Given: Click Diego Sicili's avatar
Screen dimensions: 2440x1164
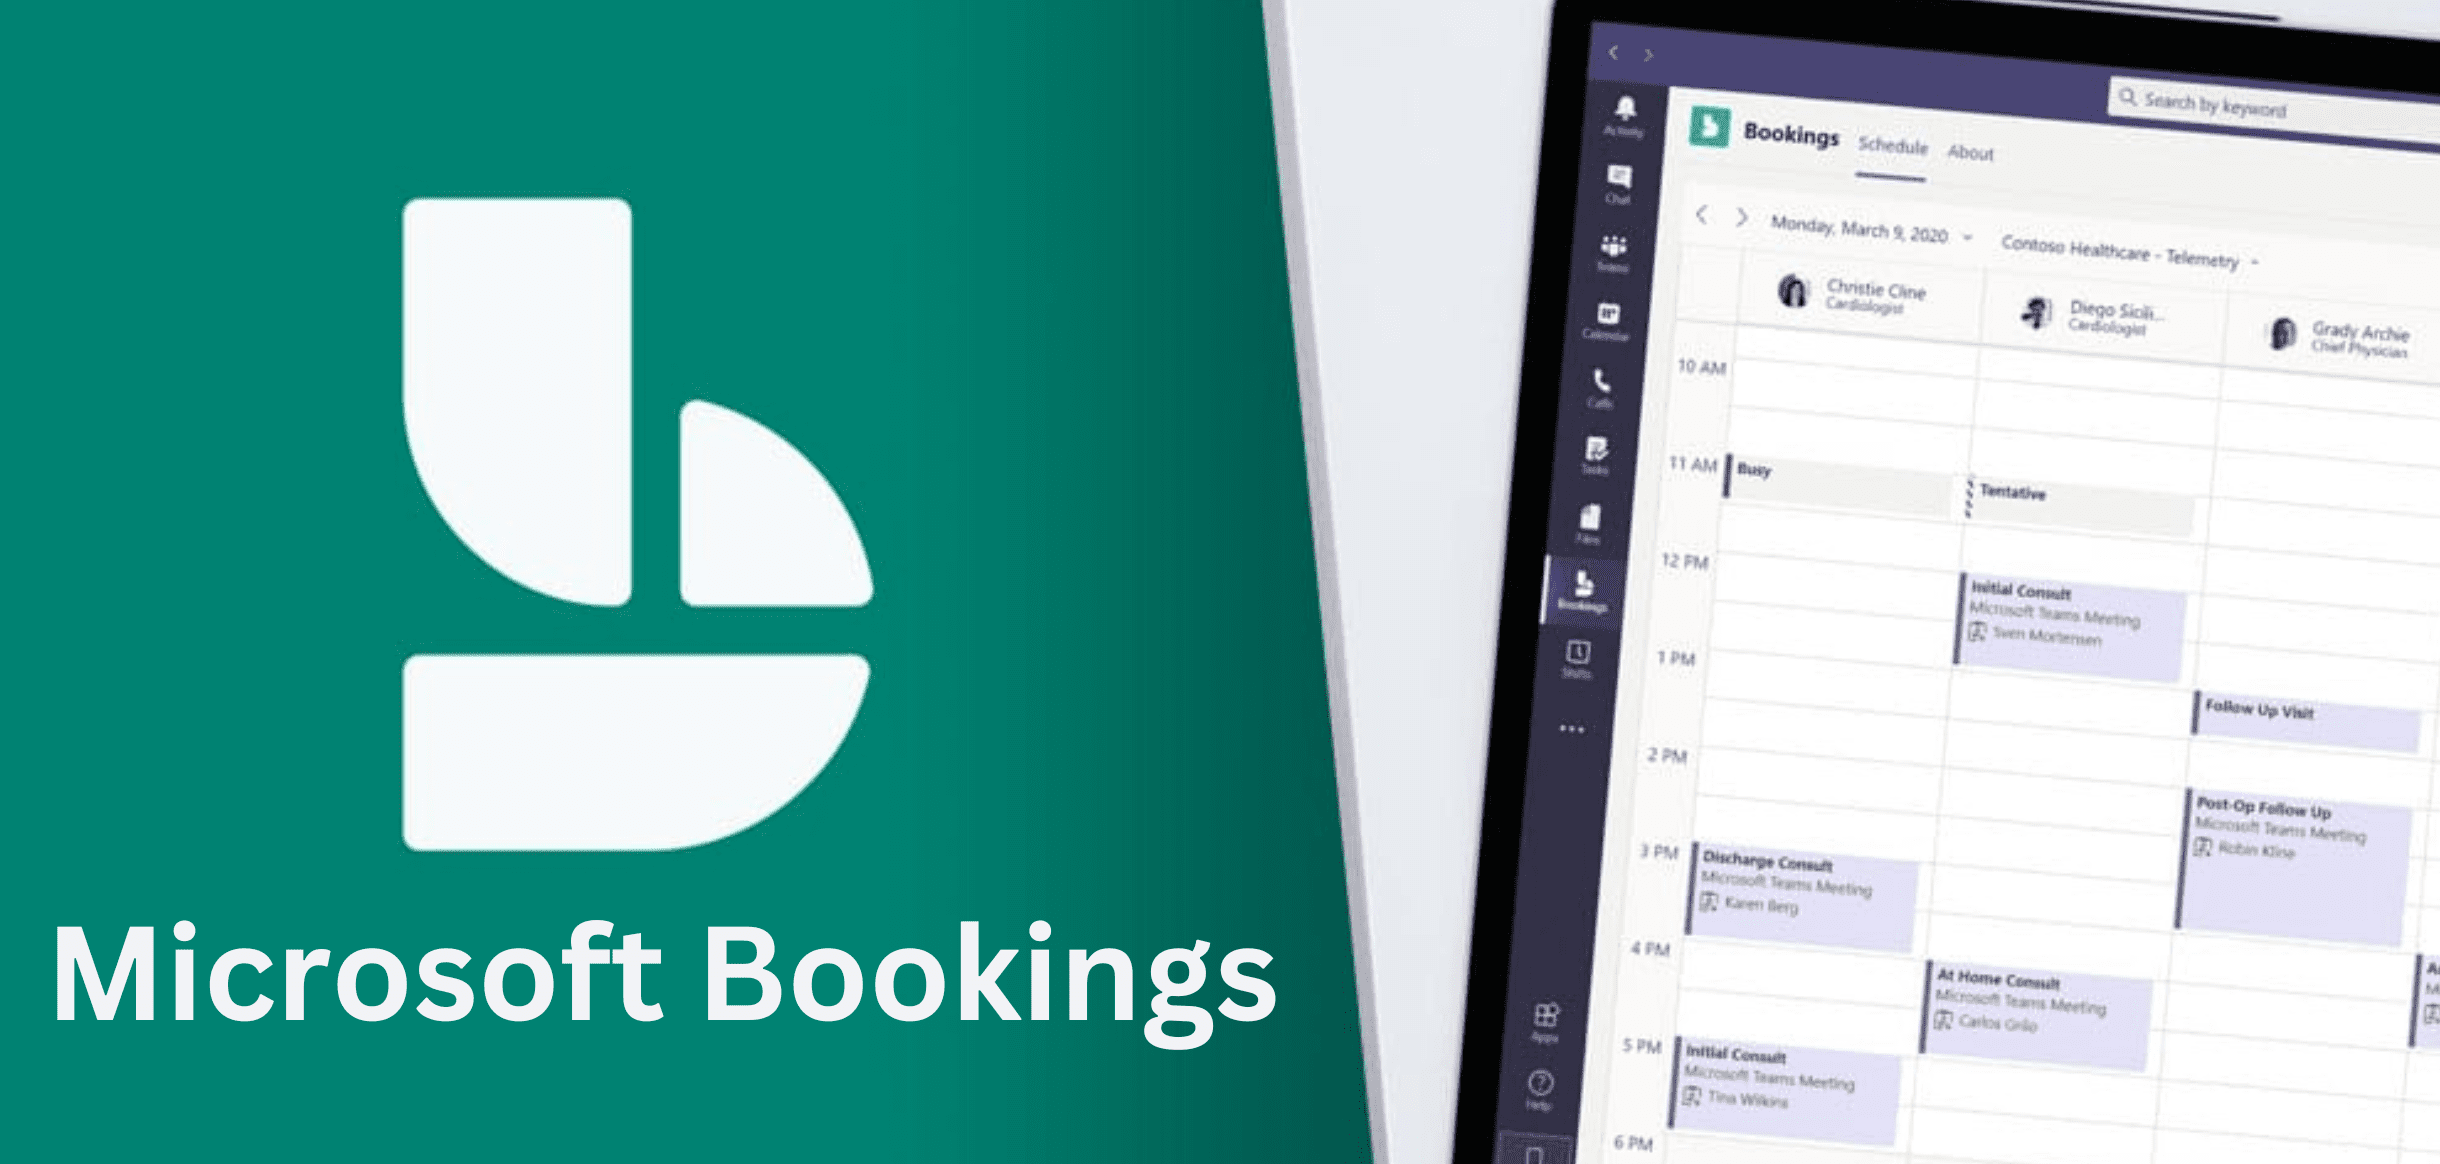Looking at the screenshot, I should click(x=2036, y=312).
